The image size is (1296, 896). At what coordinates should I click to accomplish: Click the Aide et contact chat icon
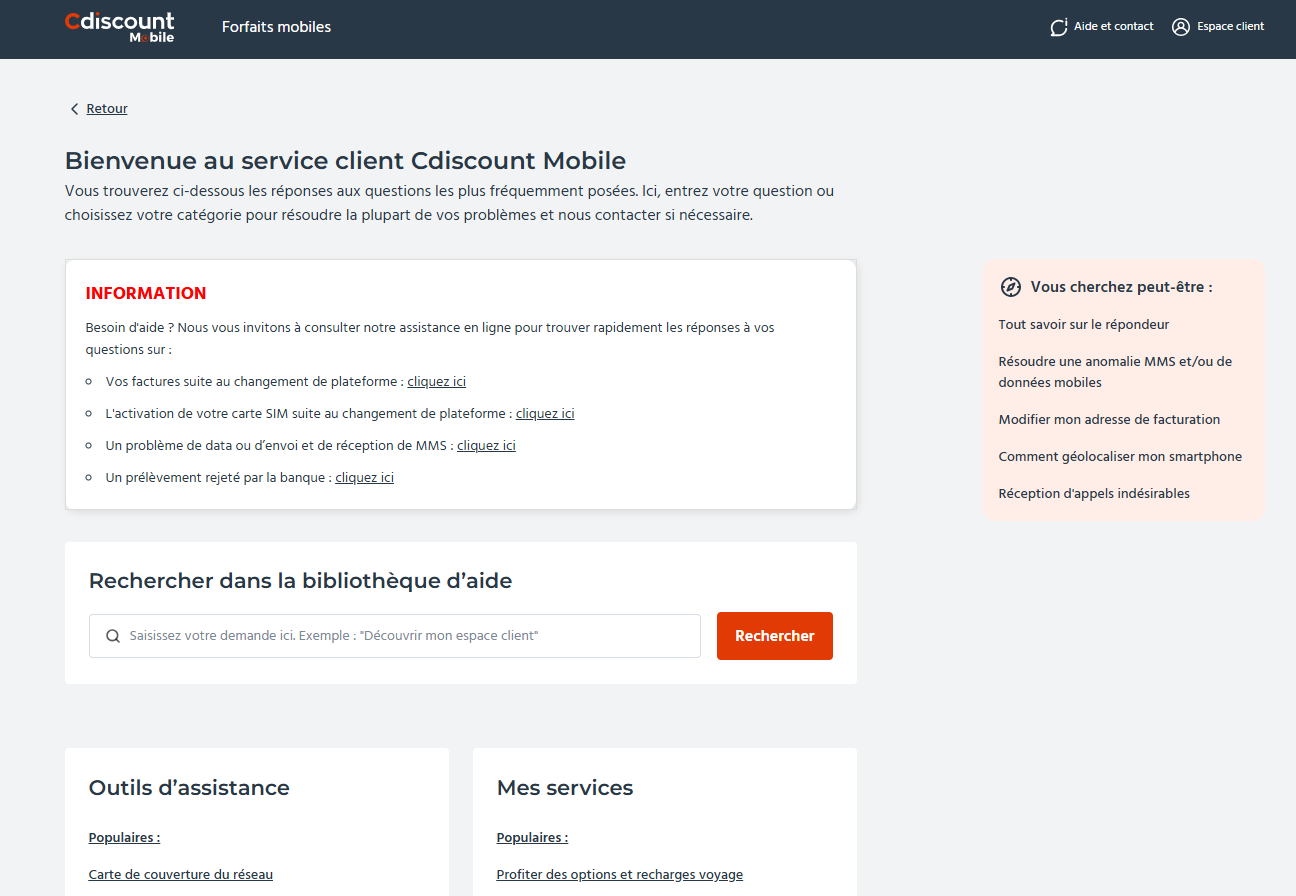pos(1059,27)
